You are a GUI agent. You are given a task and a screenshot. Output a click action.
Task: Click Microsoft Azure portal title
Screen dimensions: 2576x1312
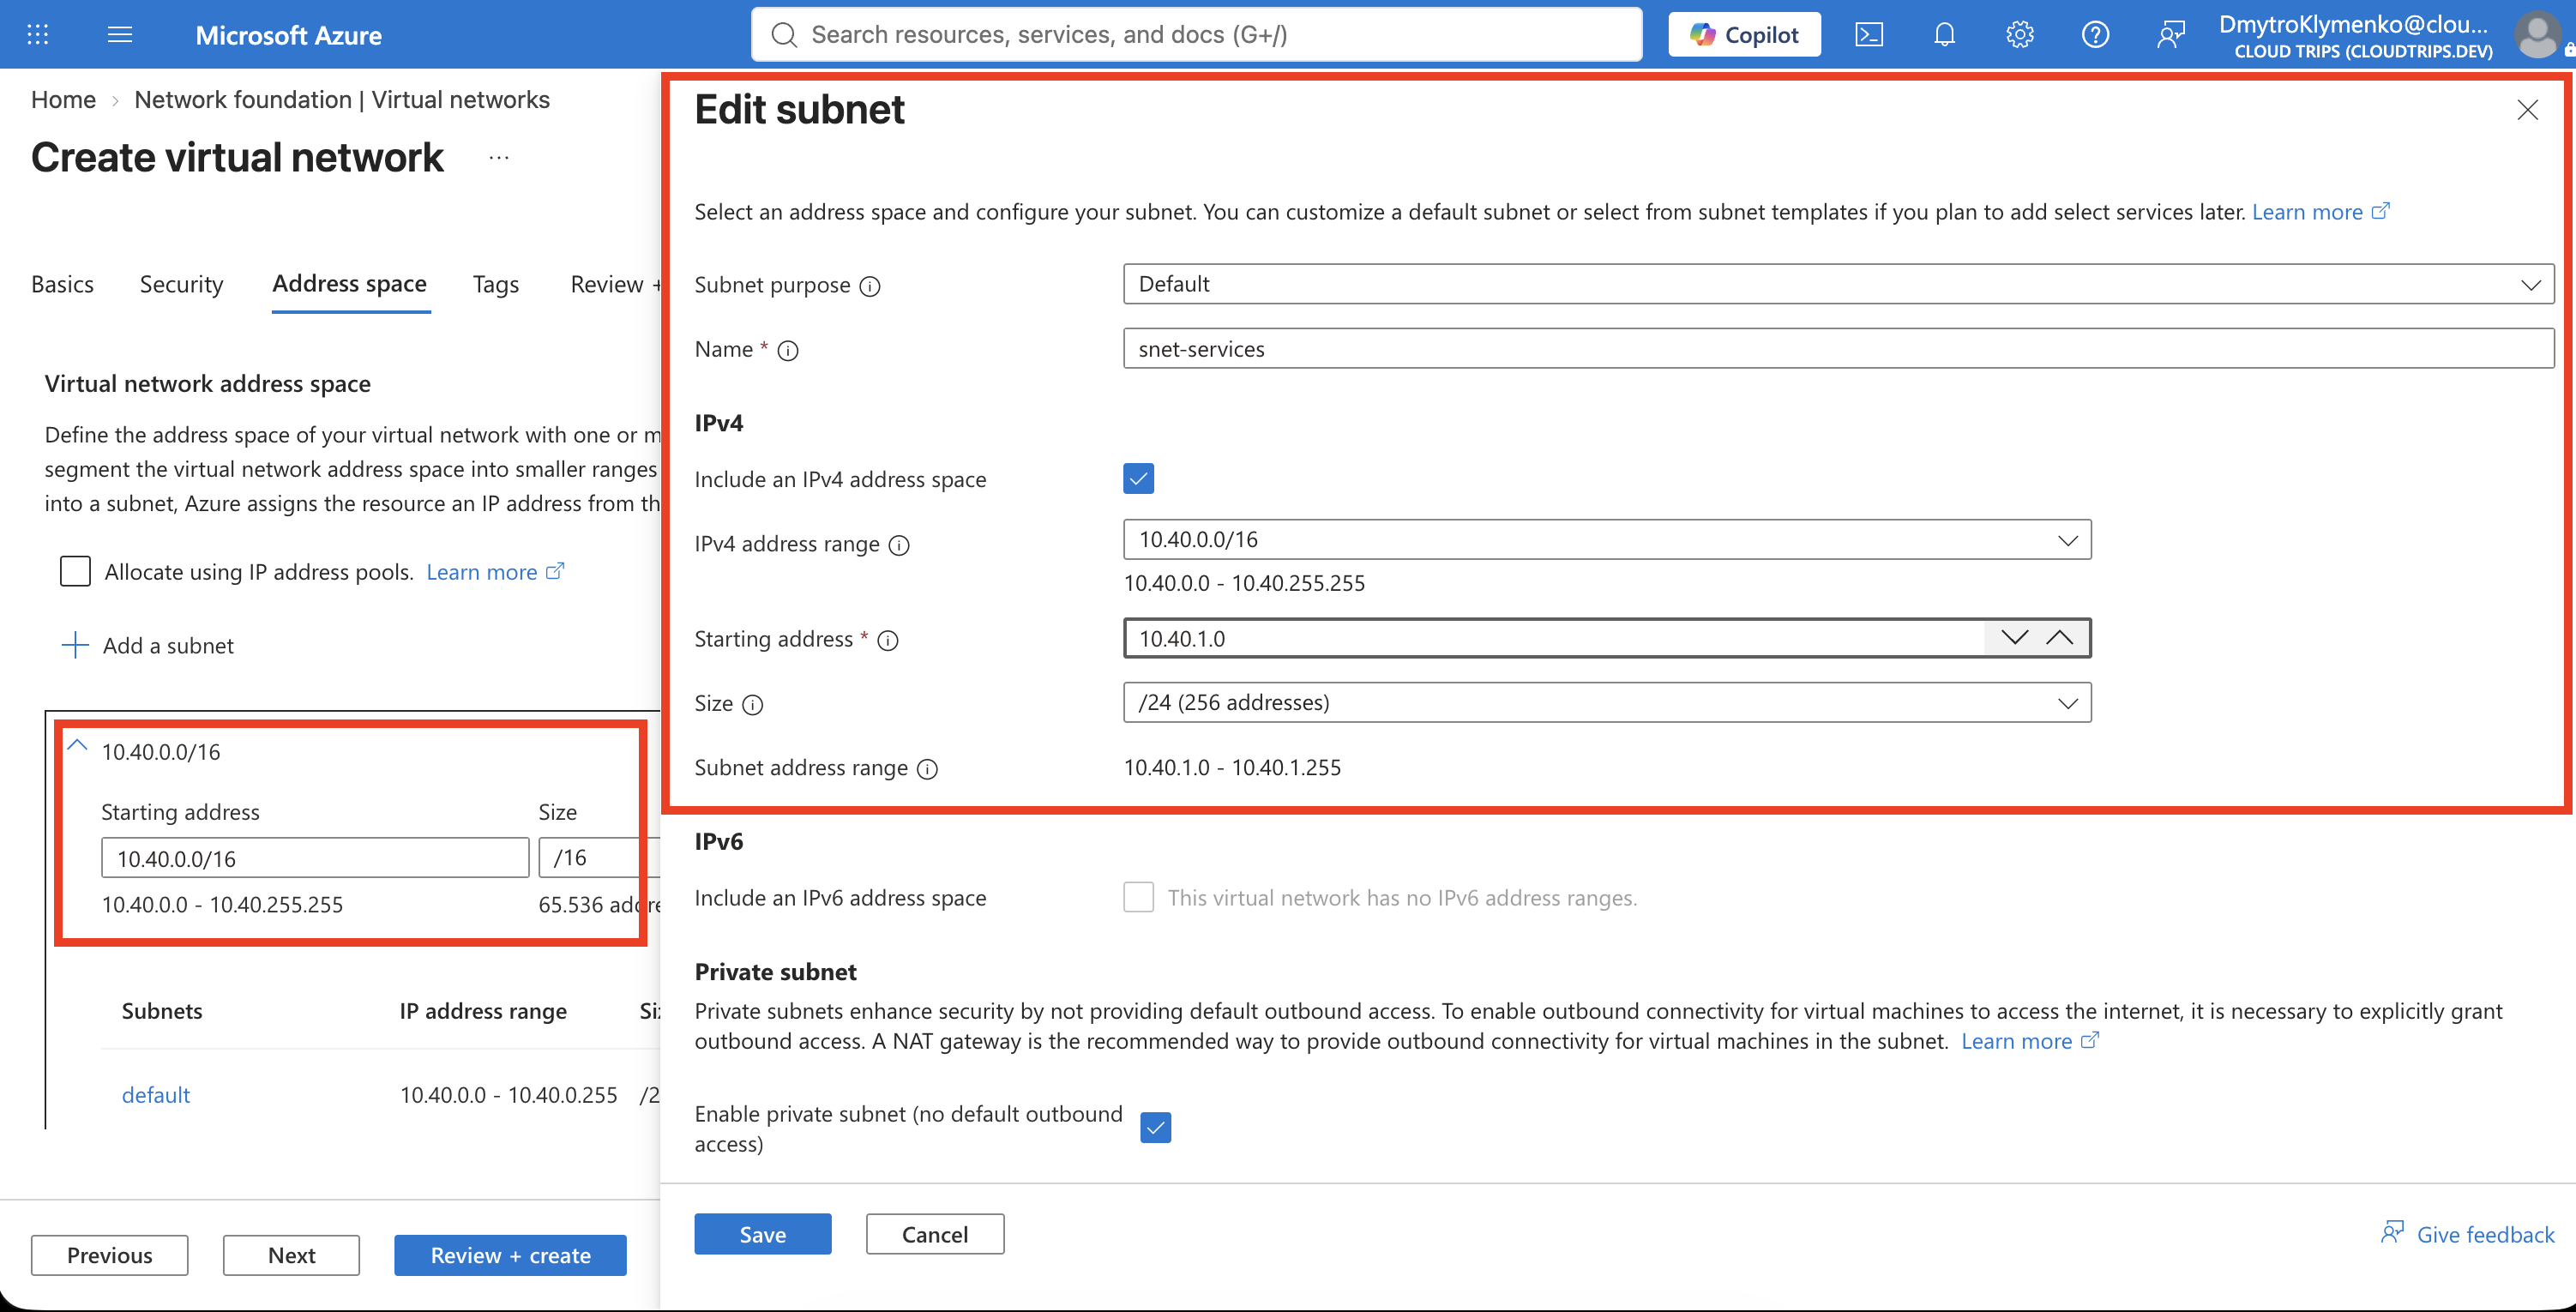(288, 35)
